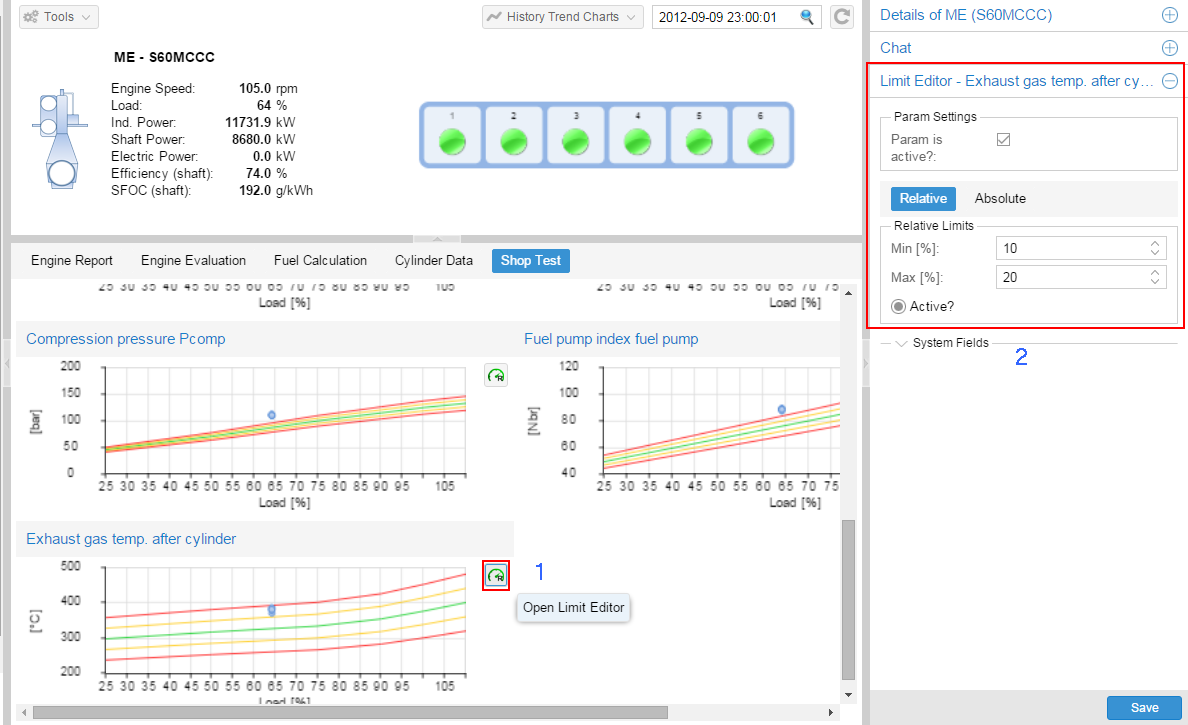Toggle the Active? radio button
This screenshot has height=725, width=1188.
899,306
